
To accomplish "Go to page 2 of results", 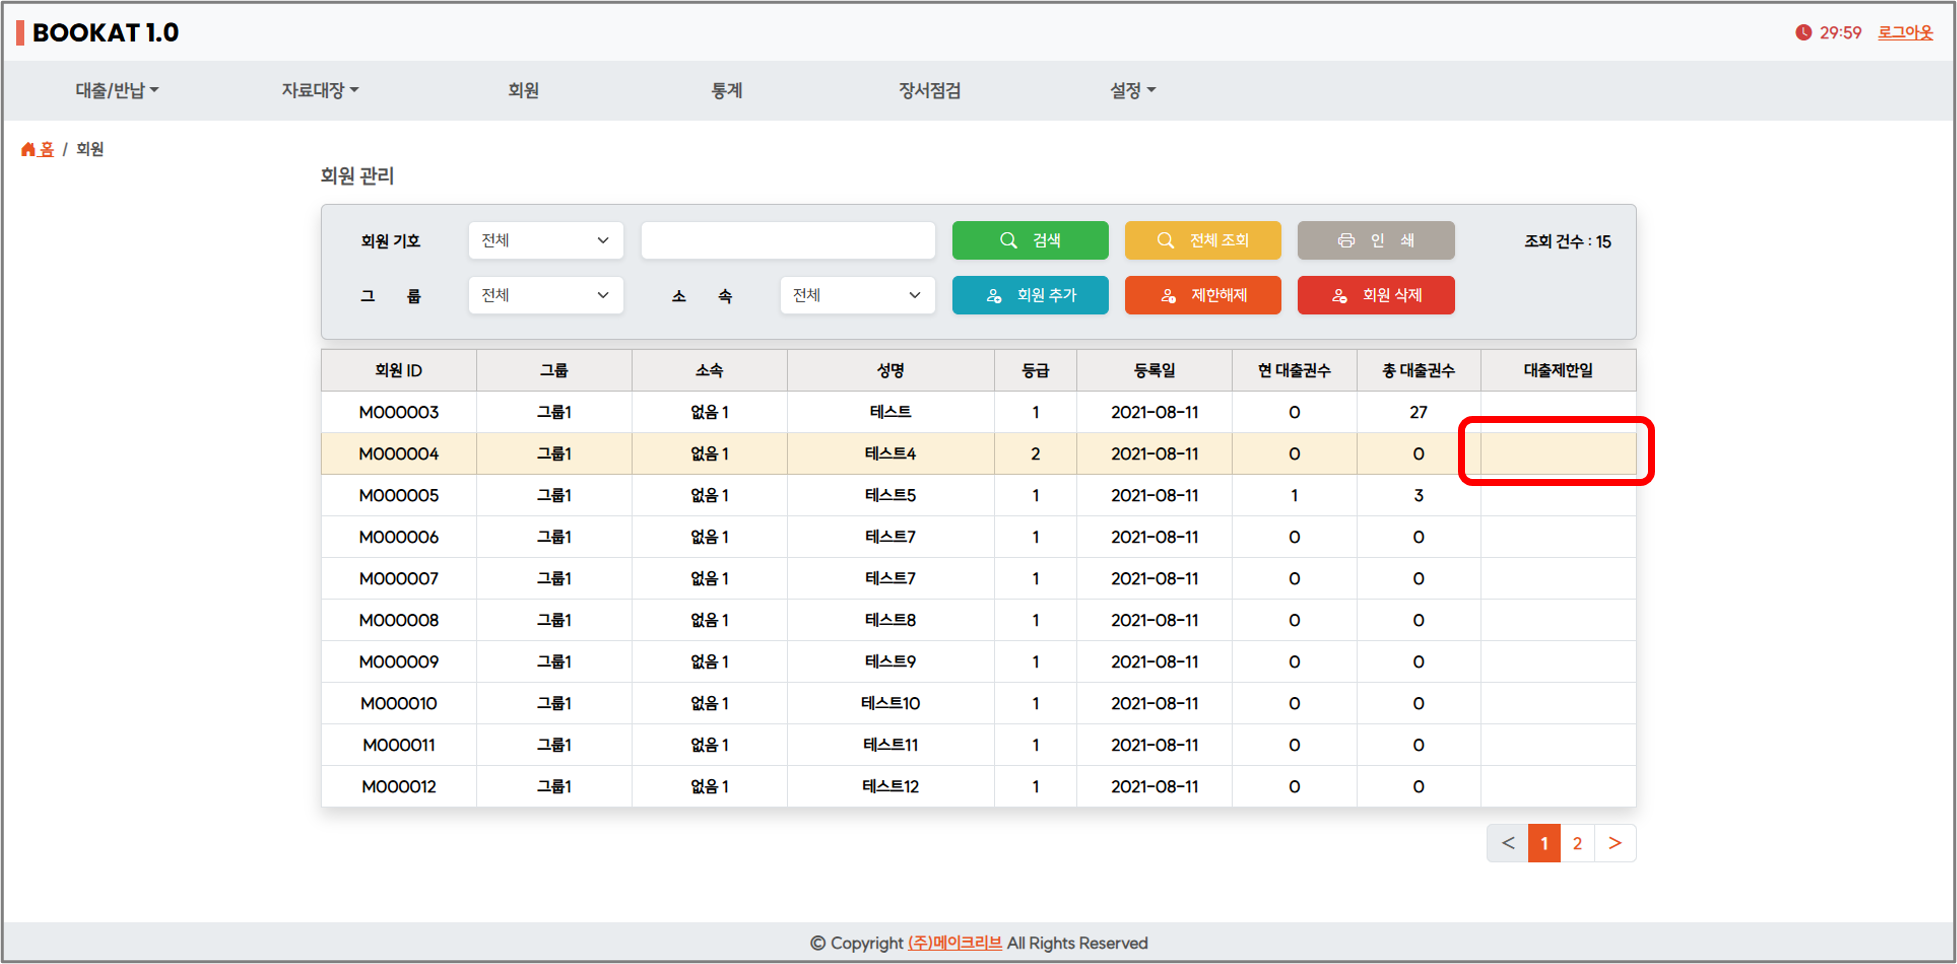I will [1577, 844].
